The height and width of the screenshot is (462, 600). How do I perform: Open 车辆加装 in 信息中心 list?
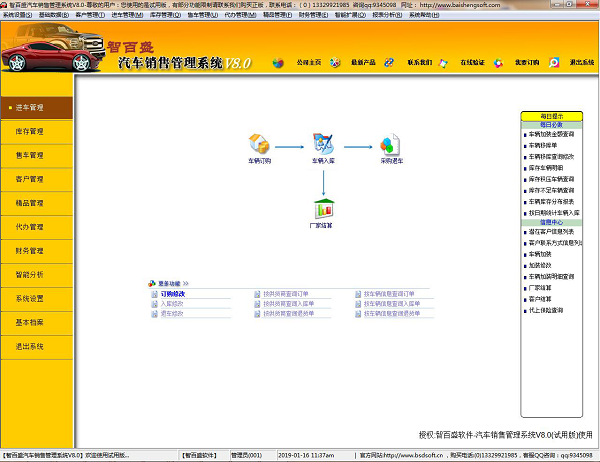click(540, 254)
